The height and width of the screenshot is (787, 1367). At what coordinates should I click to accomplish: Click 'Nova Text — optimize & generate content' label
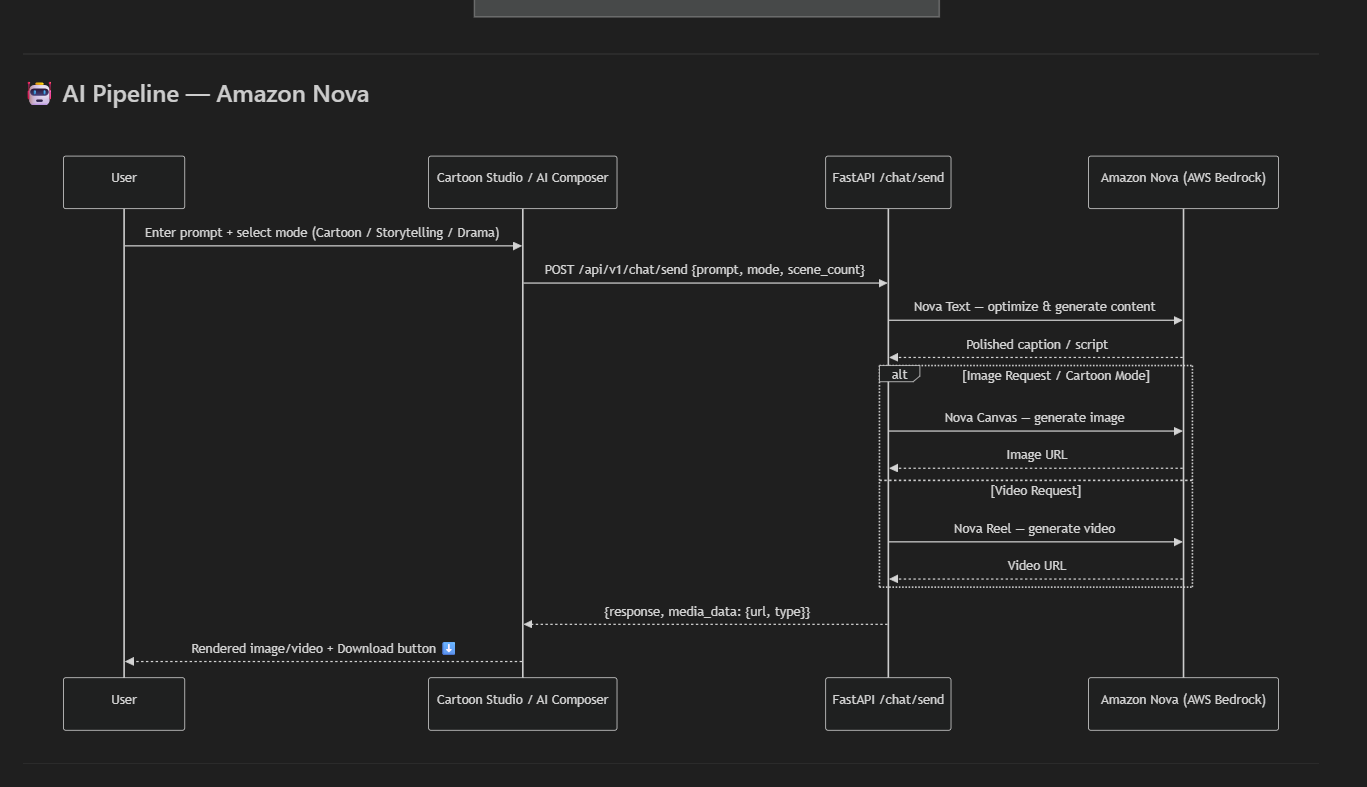point(1034,307)
